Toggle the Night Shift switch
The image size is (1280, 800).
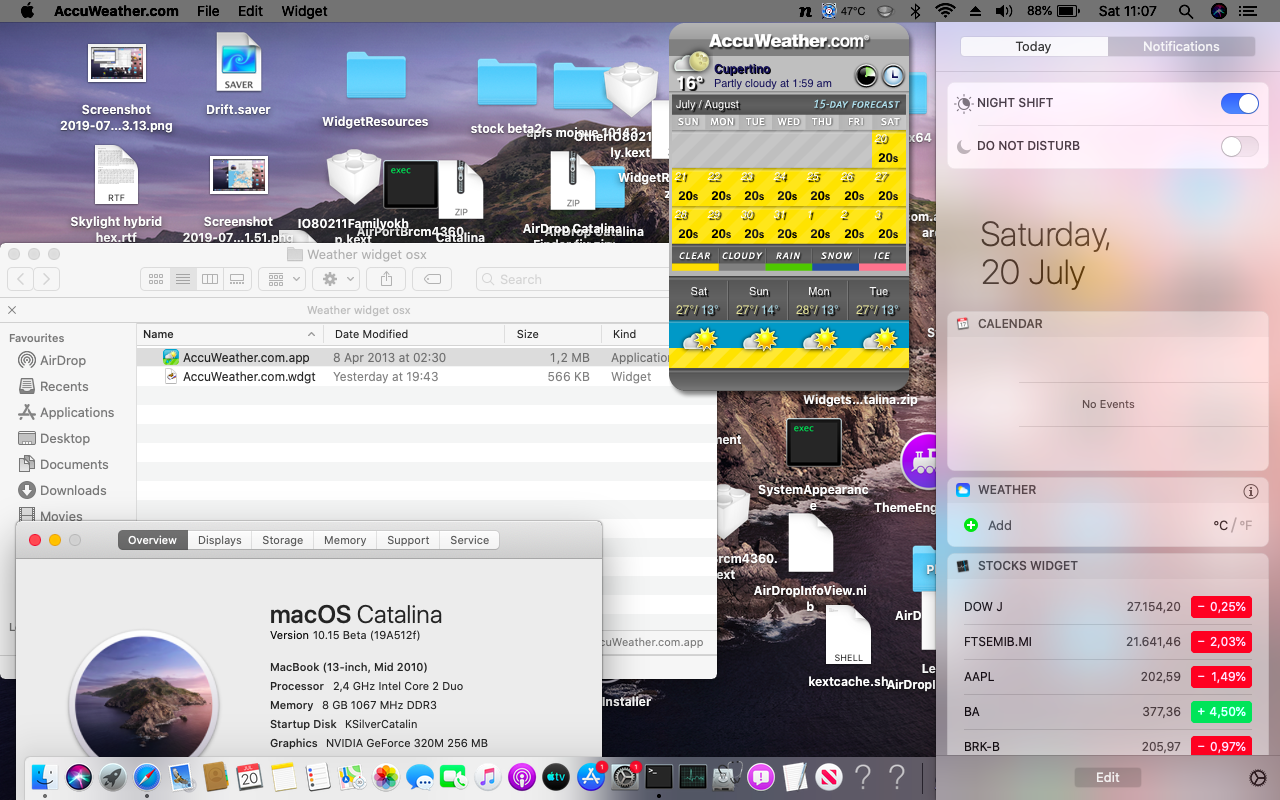tap(1240, 103)
